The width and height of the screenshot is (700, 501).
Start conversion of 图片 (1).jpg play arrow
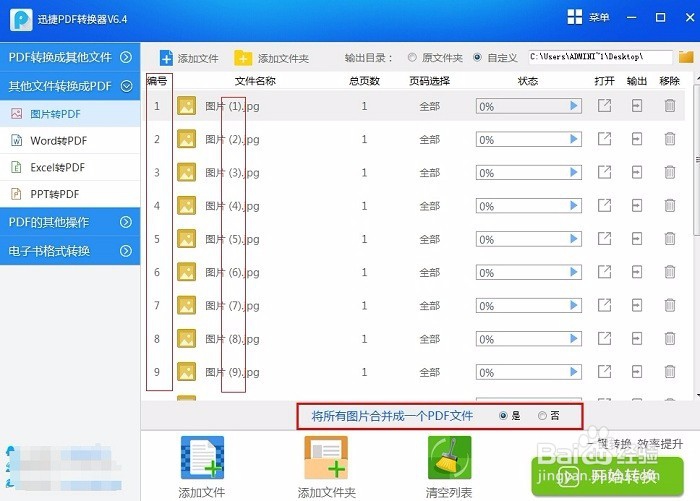(x=574, y=106)
